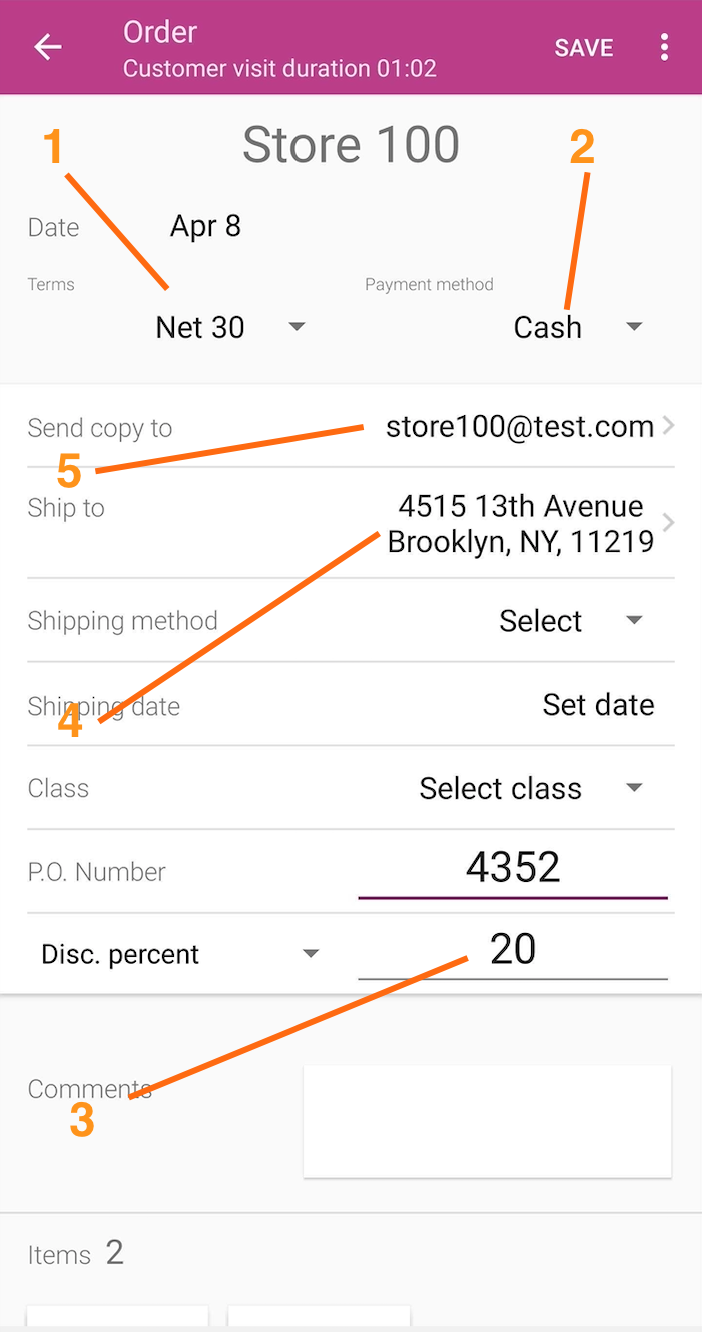The image size is (702, 1332).
Task: Tap the first item thumbnail under Items
Action: point(117,1317)
